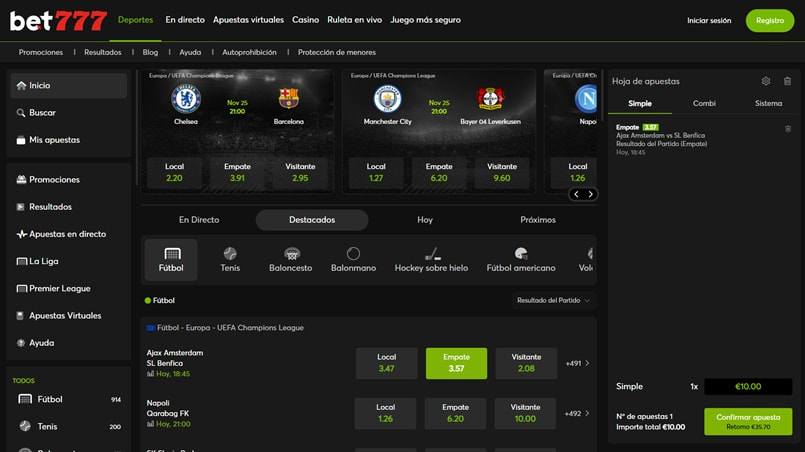Open Apuestas Virtuales sidebar item
Screen dimensions: 805x452
point(69,315)
